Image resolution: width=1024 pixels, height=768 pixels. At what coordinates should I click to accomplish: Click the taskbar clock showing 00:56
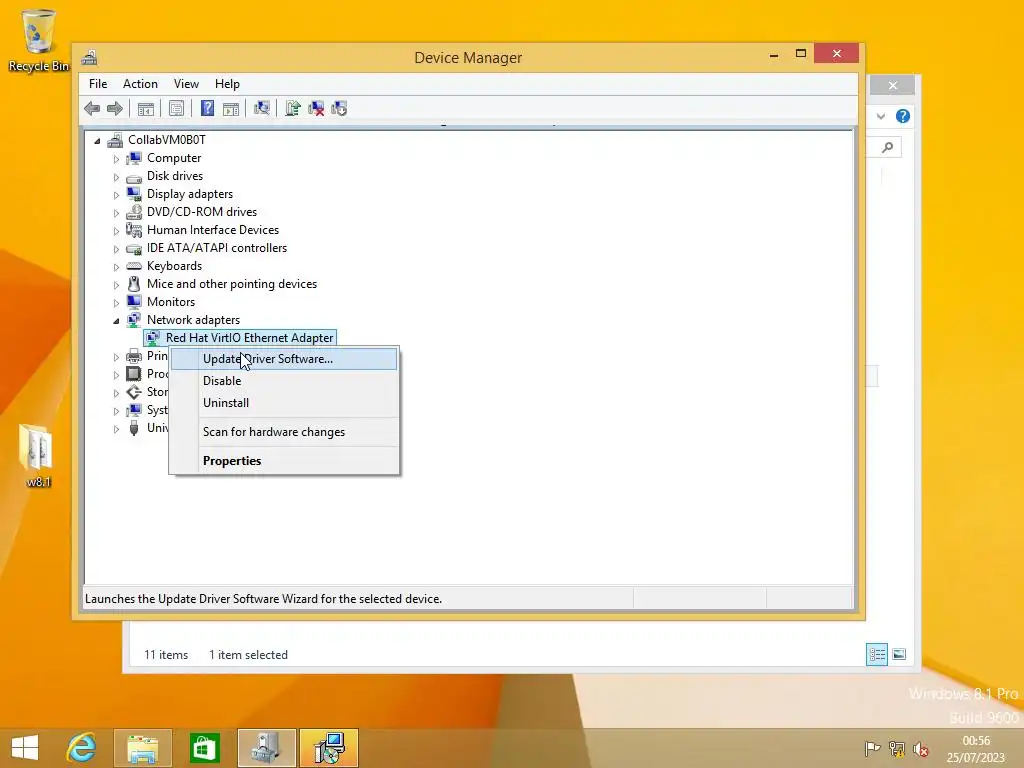(x=976, y=741)
